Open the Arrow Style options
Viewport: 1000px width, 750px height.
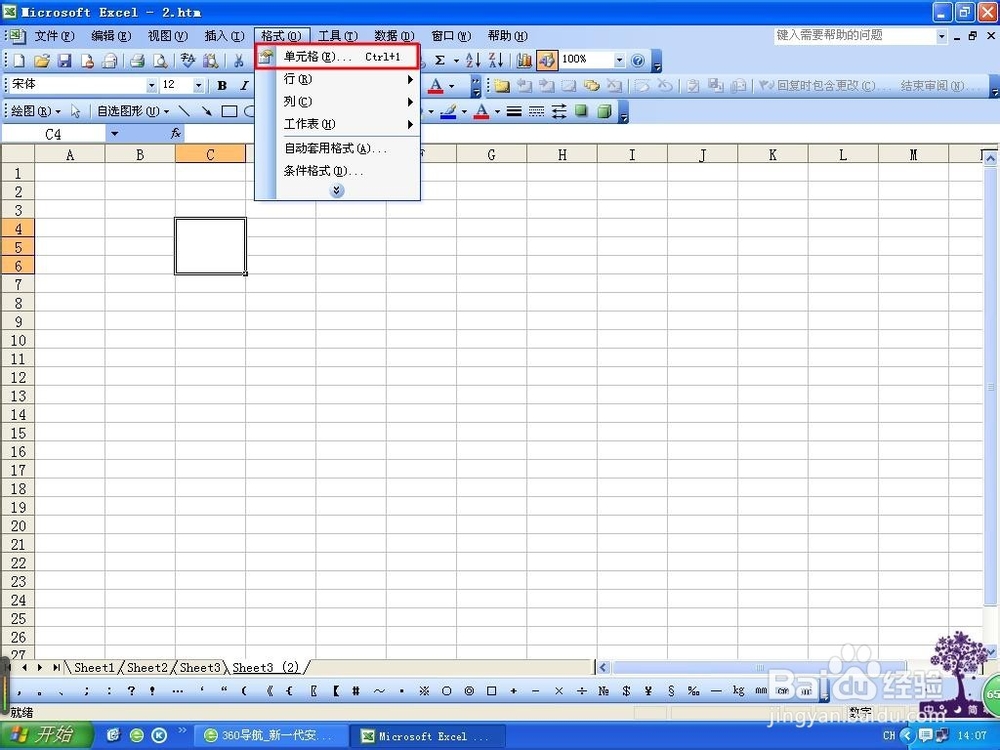click(559, 112)
